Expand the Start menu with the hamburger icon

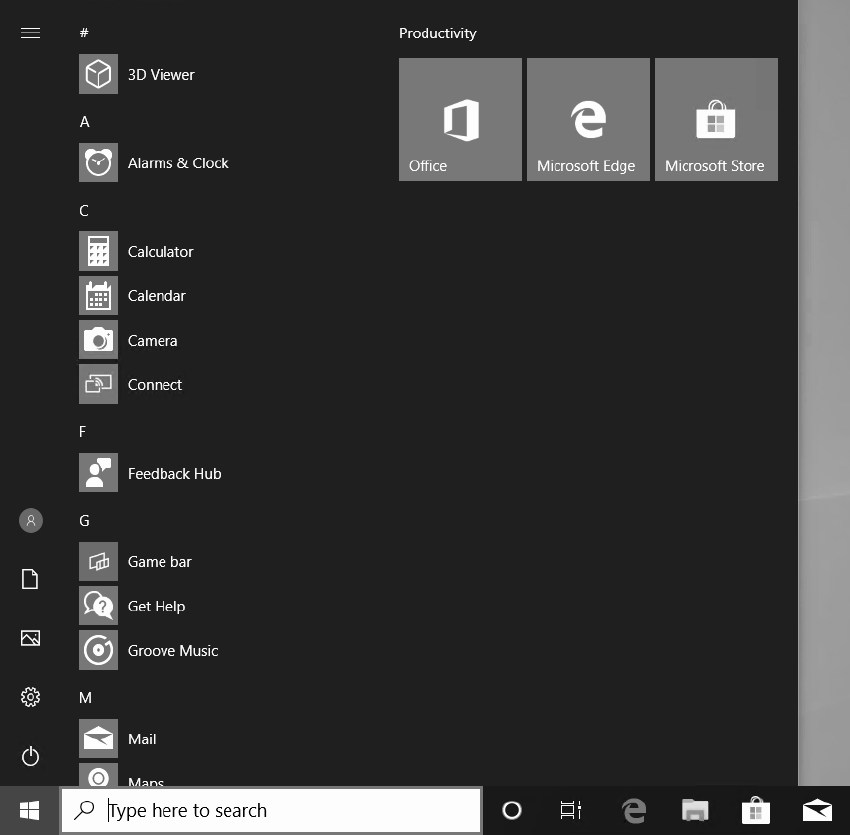(x=30, y=32)
